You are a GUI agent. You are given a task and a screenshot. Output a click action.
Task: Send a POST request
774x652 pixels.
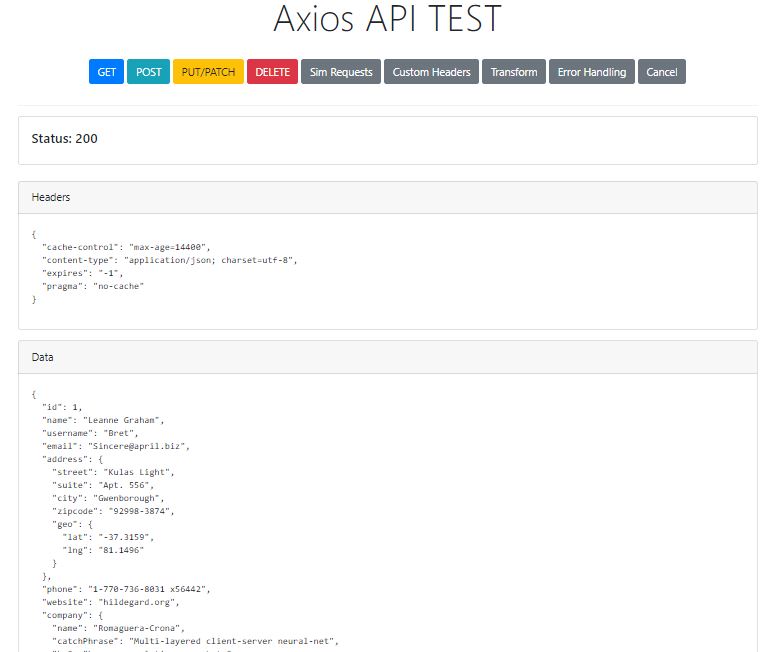(x=149, y=72)
